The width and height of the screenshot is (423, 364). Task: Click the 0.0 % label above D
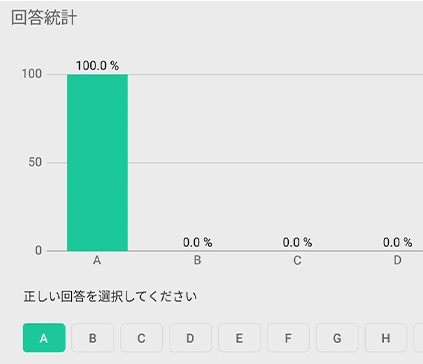[x=397, y=242]
